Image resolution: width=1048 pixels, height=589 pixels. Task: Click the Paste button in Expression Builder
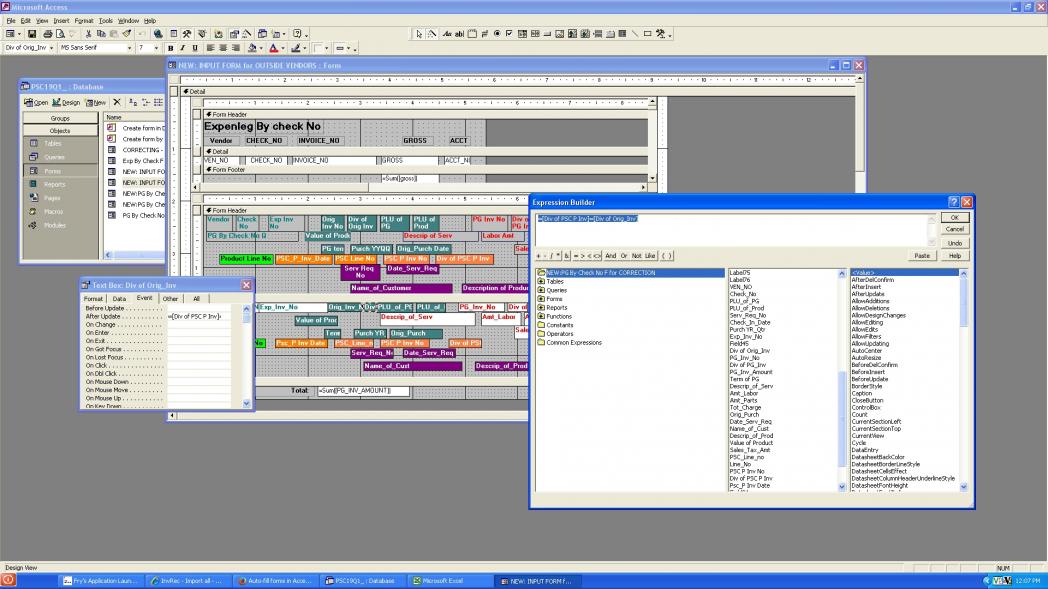coord(922,255)
